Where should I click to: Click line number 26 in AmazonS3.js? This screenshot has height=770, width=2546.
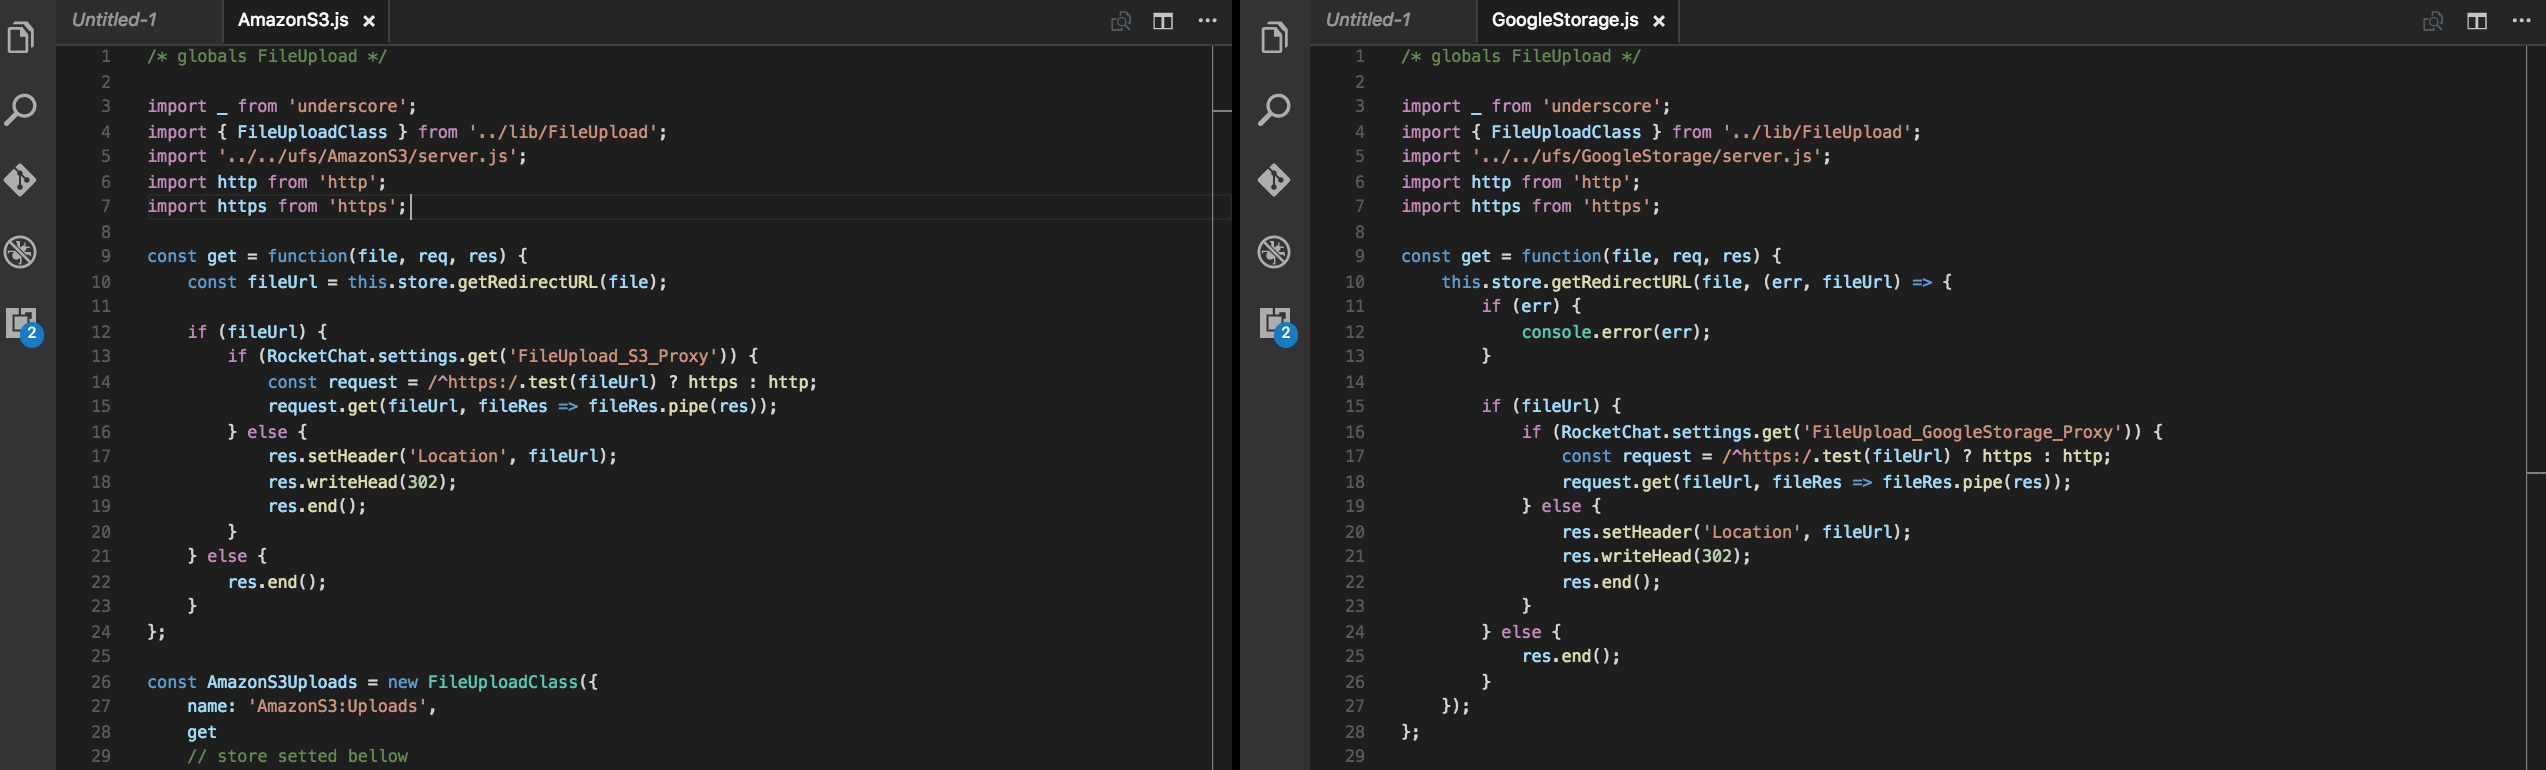[x=101, y=682]
